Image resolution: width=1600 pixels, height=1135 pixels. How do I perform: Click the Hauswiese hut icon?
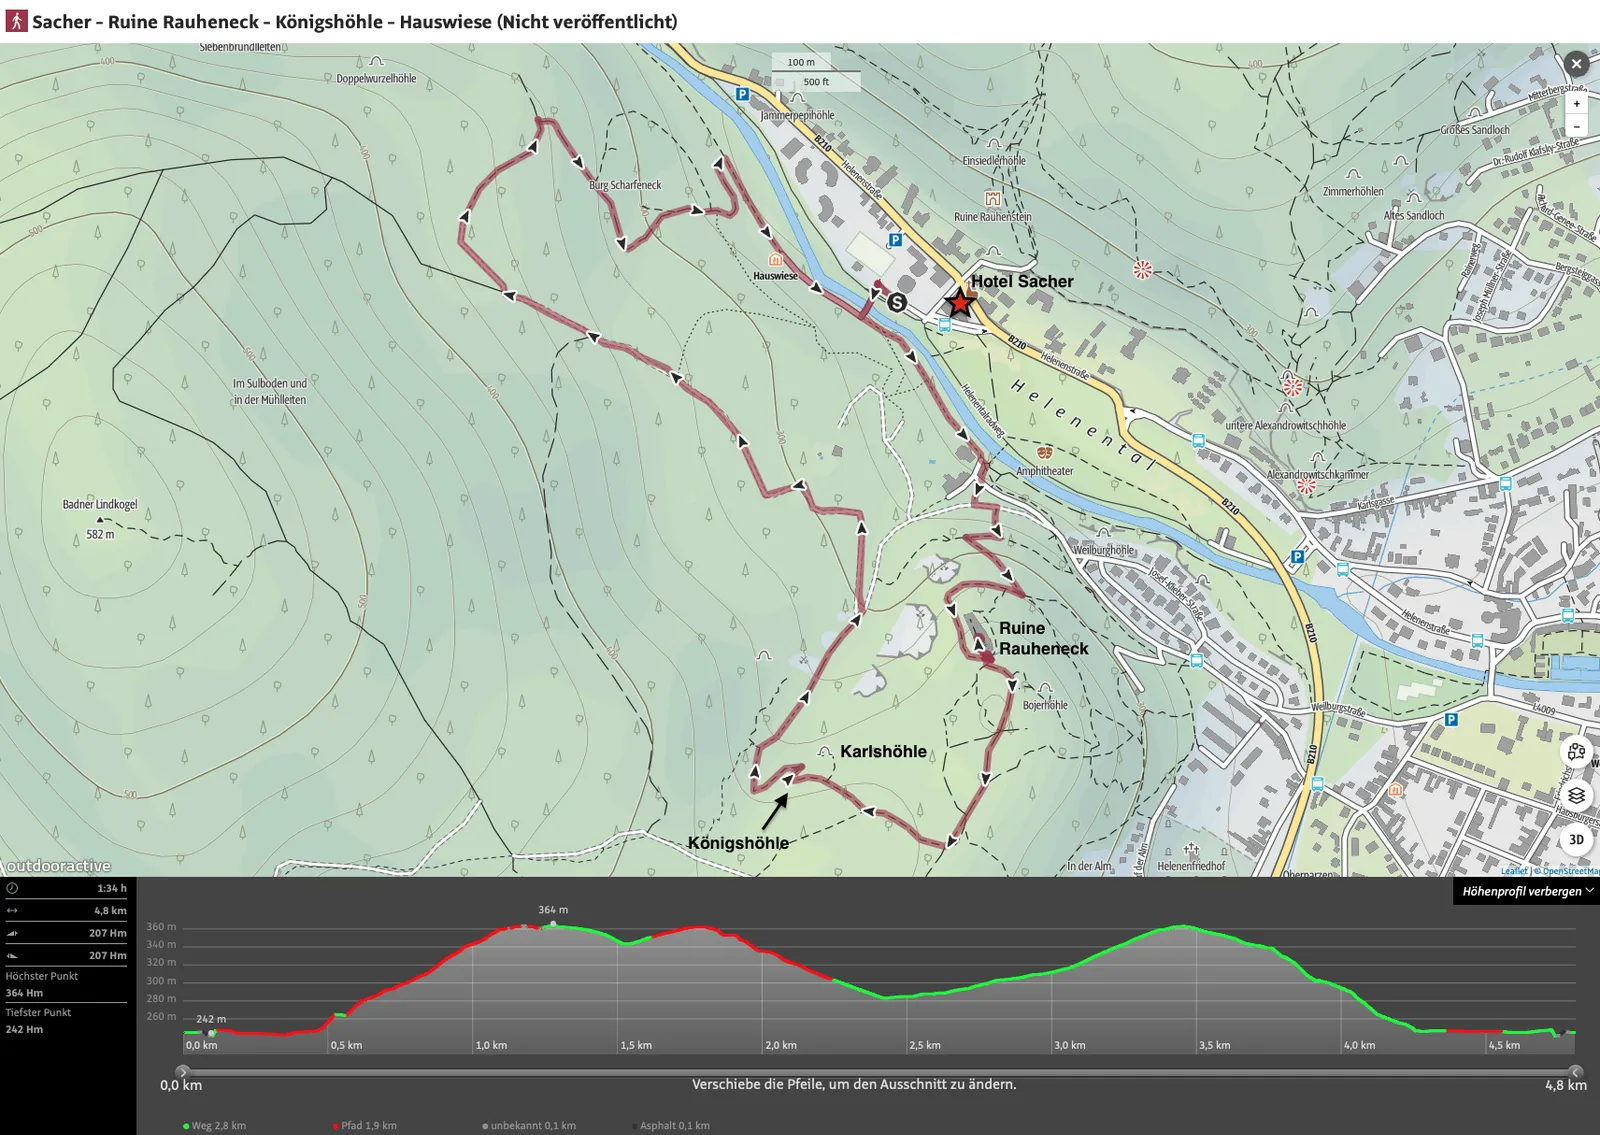point(775,260)
